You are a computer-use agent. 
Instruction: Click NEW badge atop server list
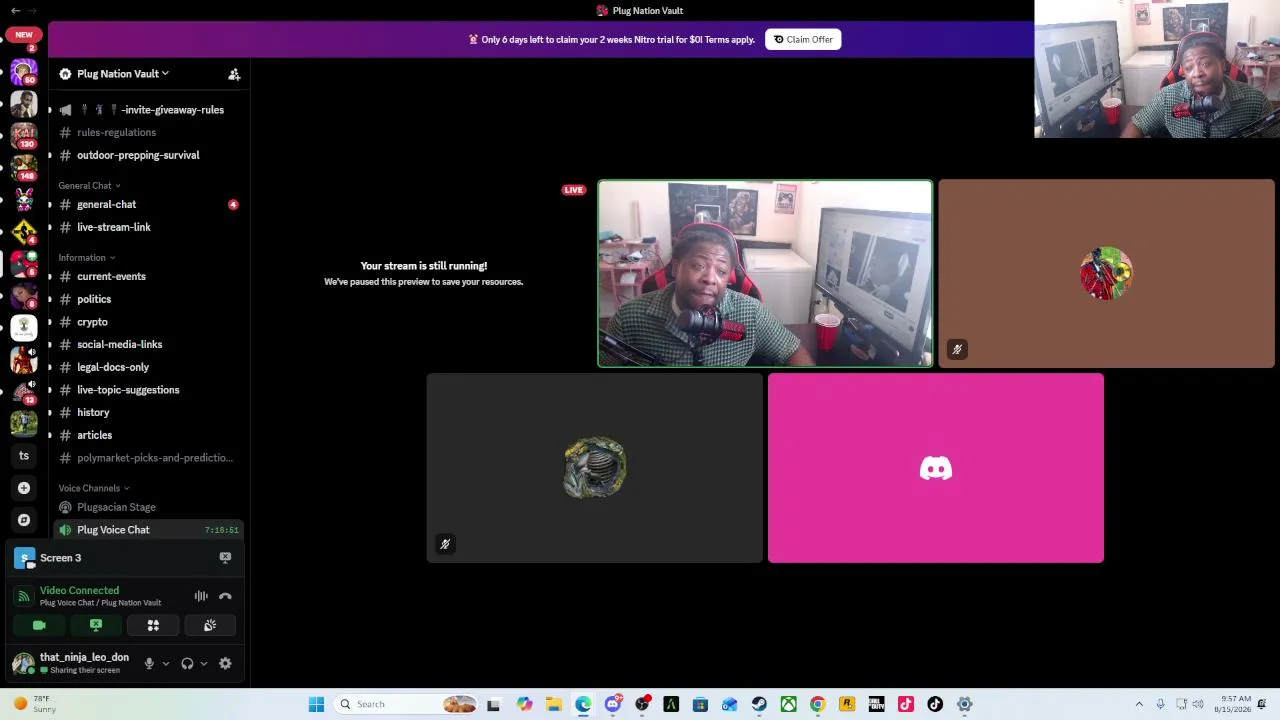pos(23,34)
